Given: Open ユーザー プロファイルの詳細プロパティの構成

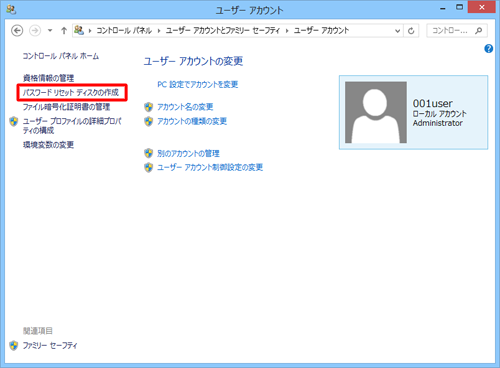Looking at the screenshot, I should [72, 125].
